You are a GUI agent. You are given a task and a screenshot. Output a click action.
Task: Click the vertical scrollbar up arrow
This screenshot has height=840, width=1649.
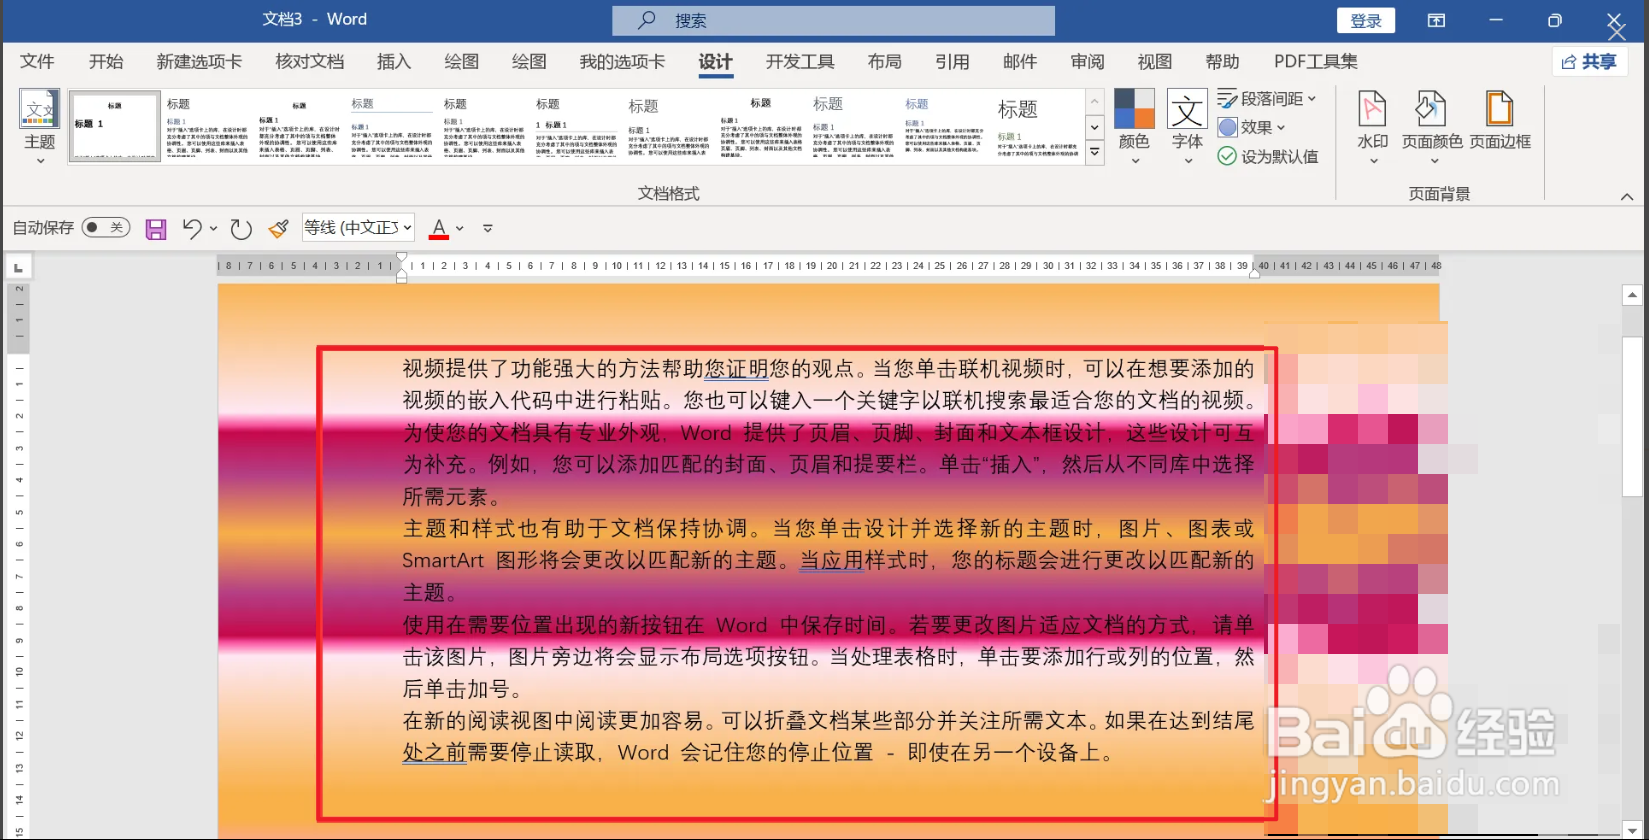[1632, 295]
